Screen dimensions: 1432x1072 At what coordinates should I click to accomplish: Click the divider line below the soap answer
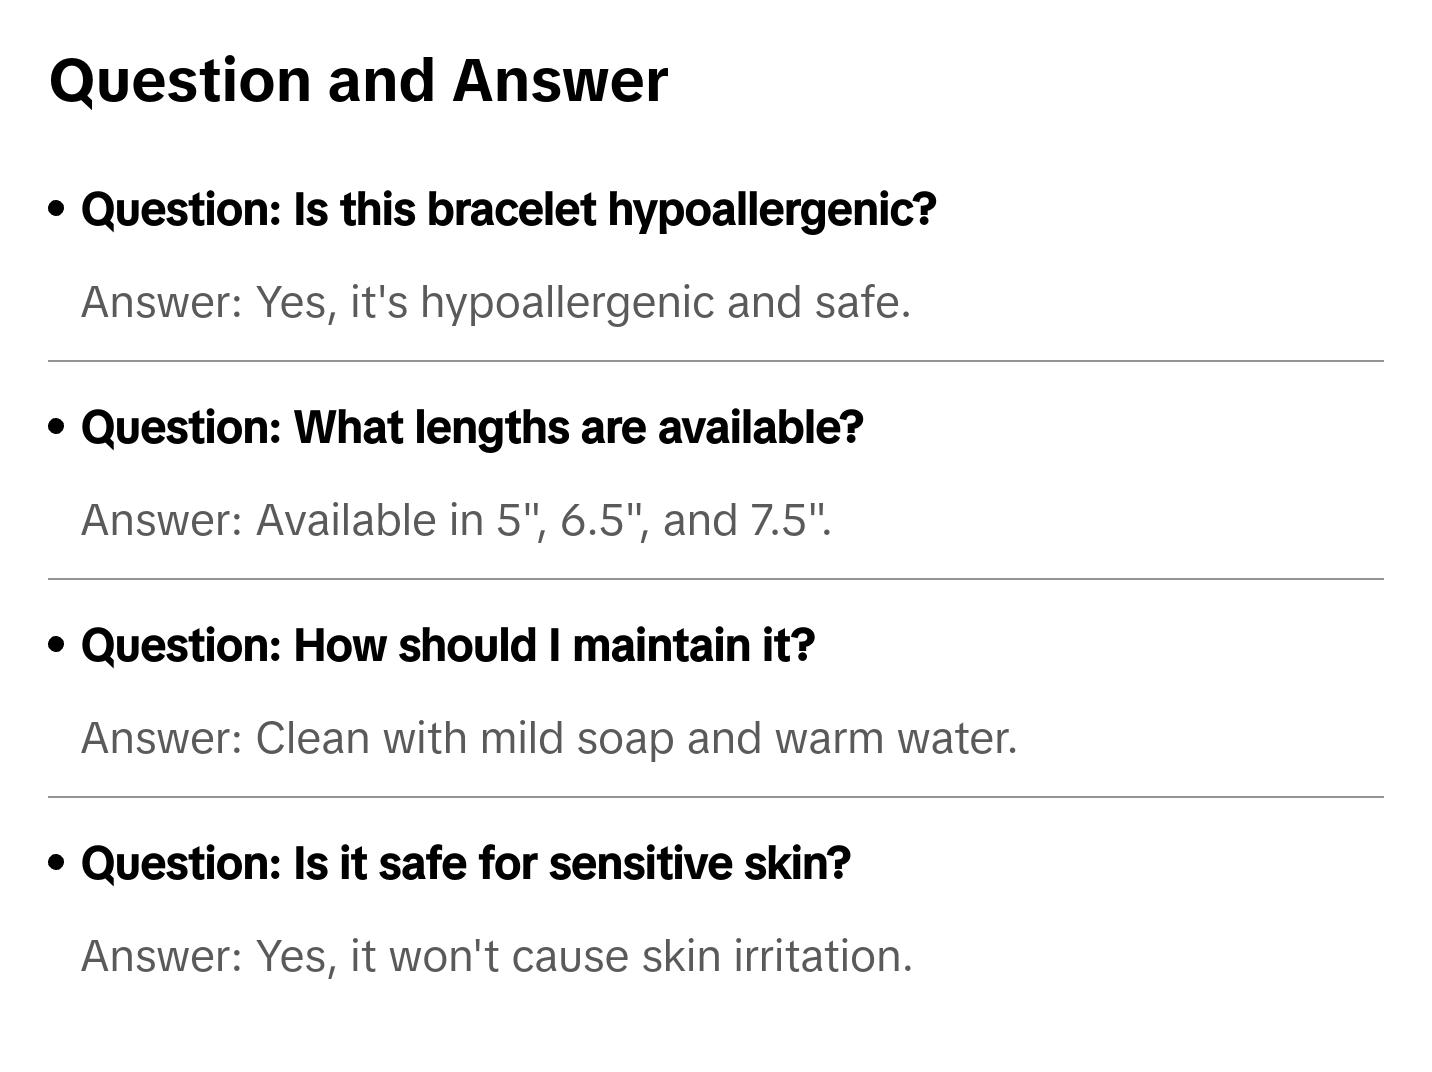(x=715, y=797)
